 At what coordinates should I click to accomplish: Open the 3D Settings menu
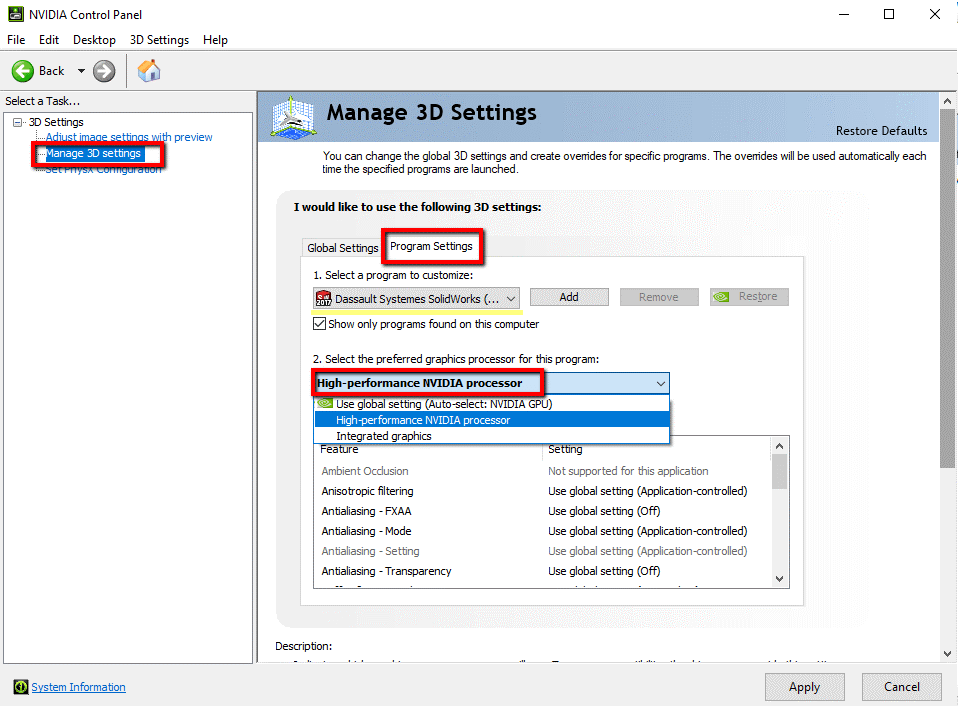click(159, 40)
